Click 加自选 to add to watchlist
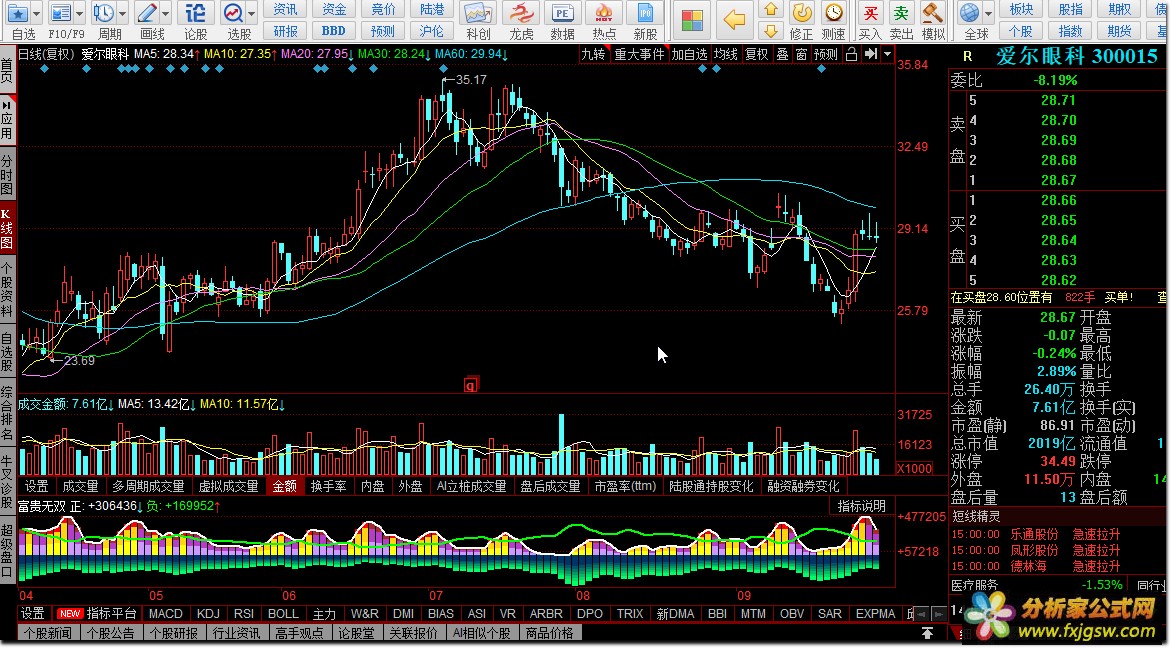Screen dimensions: 1172x648 point(688,55)
